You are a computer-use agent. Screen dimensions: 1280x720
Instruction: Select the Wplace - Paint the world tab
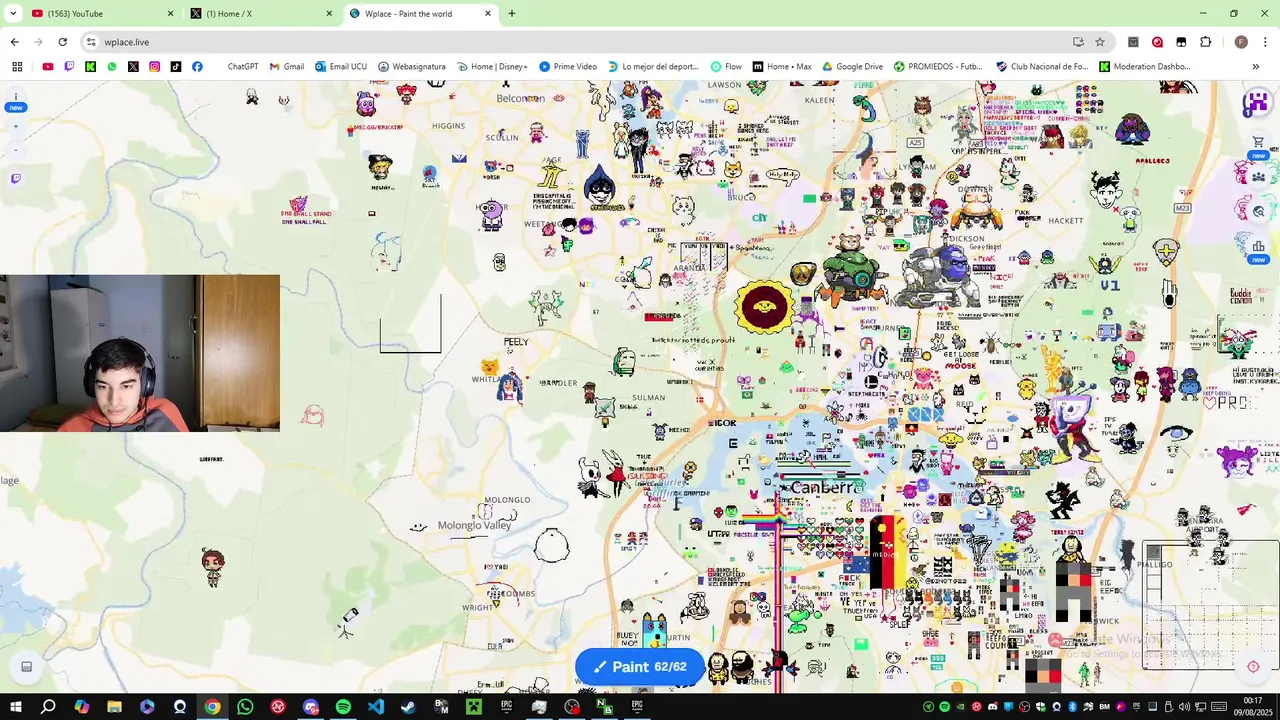420,14
